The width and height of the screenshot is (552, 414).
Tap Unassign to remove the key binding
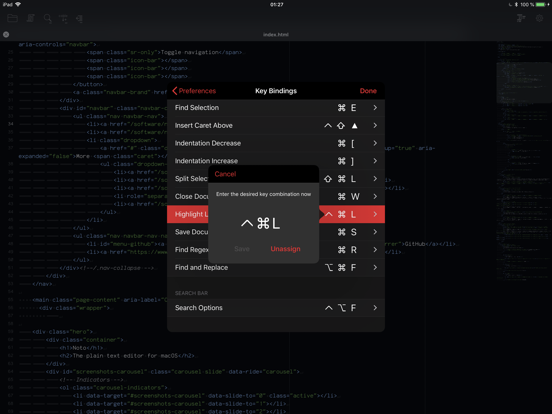285,249
